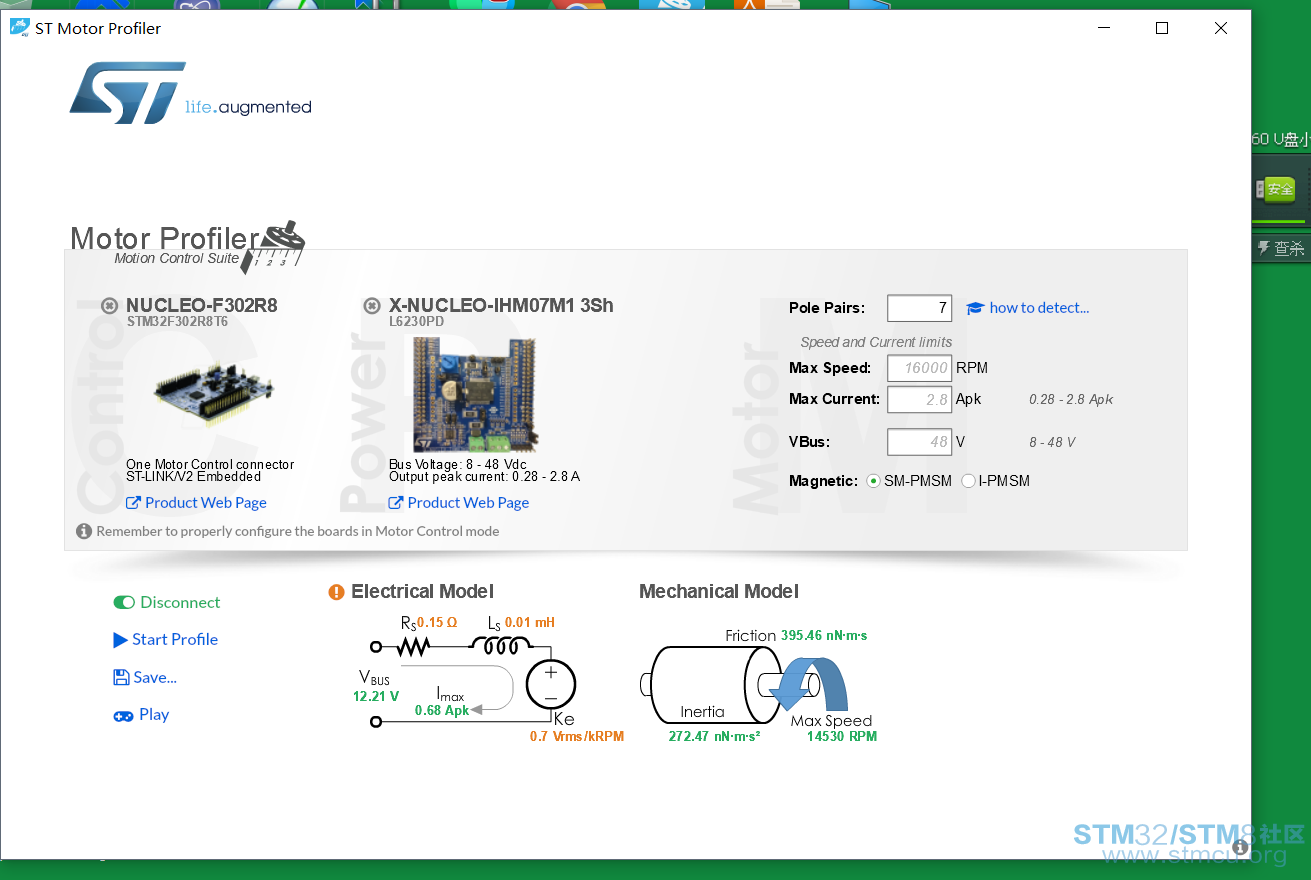Open the NUCLEO-F302R8 Product Web Page link
The image size is (1311, 880).
tap(196, 502)
